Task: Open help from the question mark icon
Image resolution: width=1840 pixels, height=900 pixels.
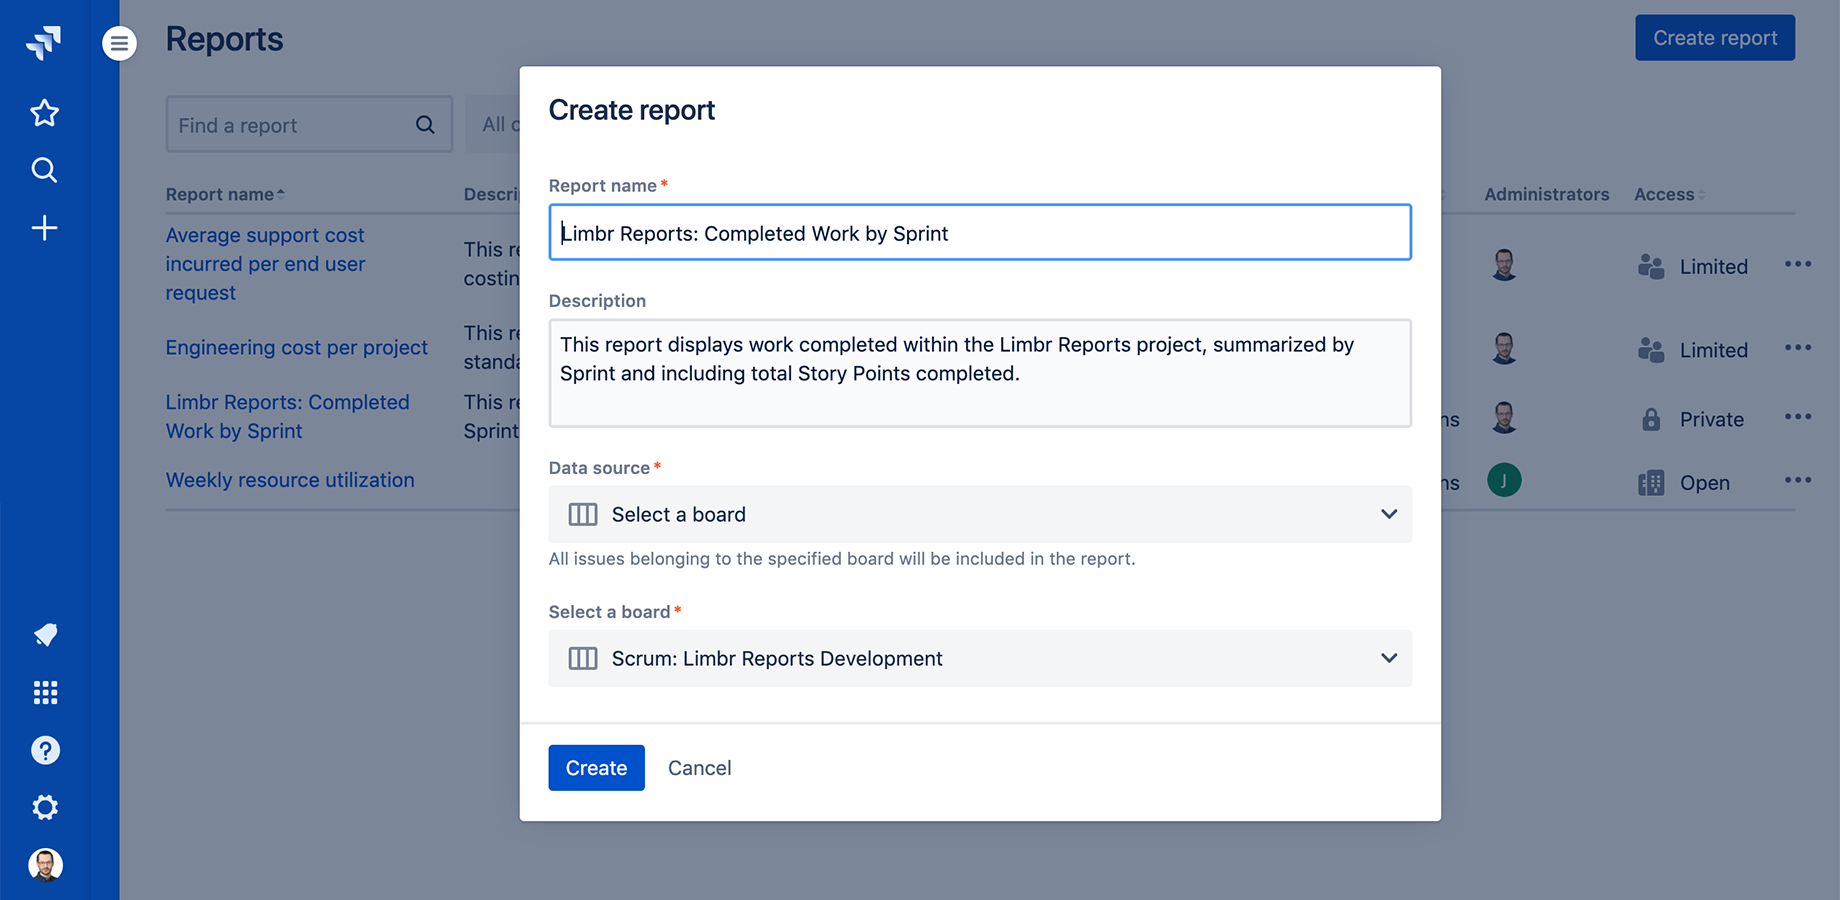Action: tap(45, 750)
